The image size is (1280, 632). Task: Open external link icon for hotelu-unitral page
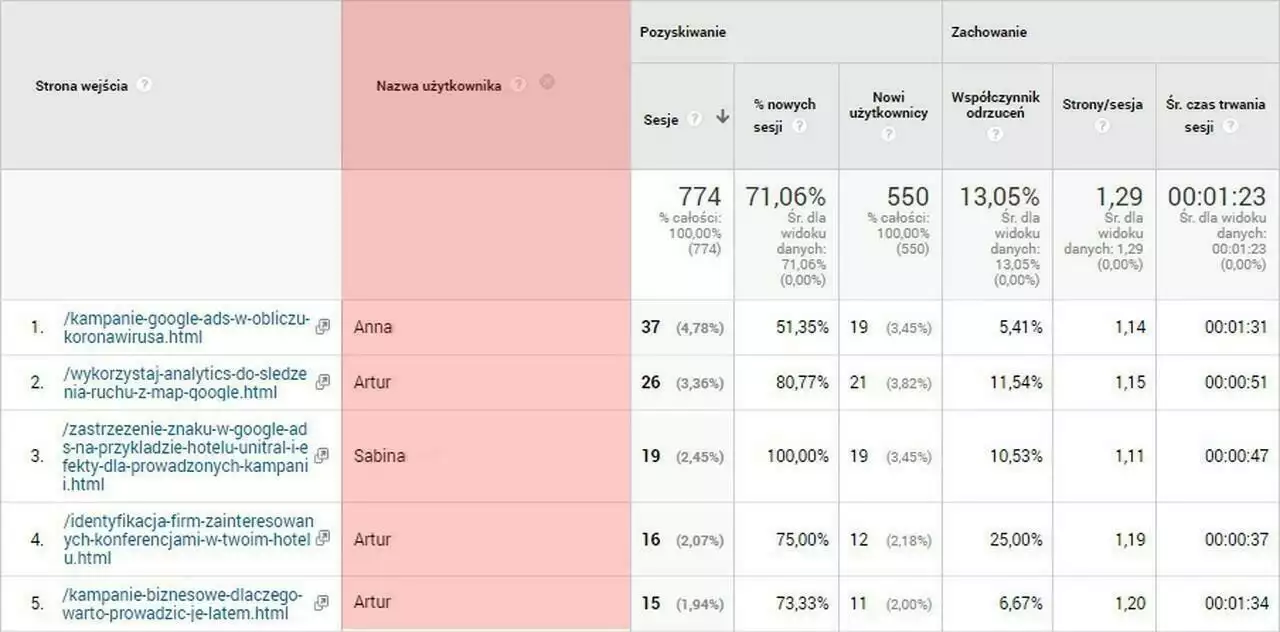(x=322, y=456)
